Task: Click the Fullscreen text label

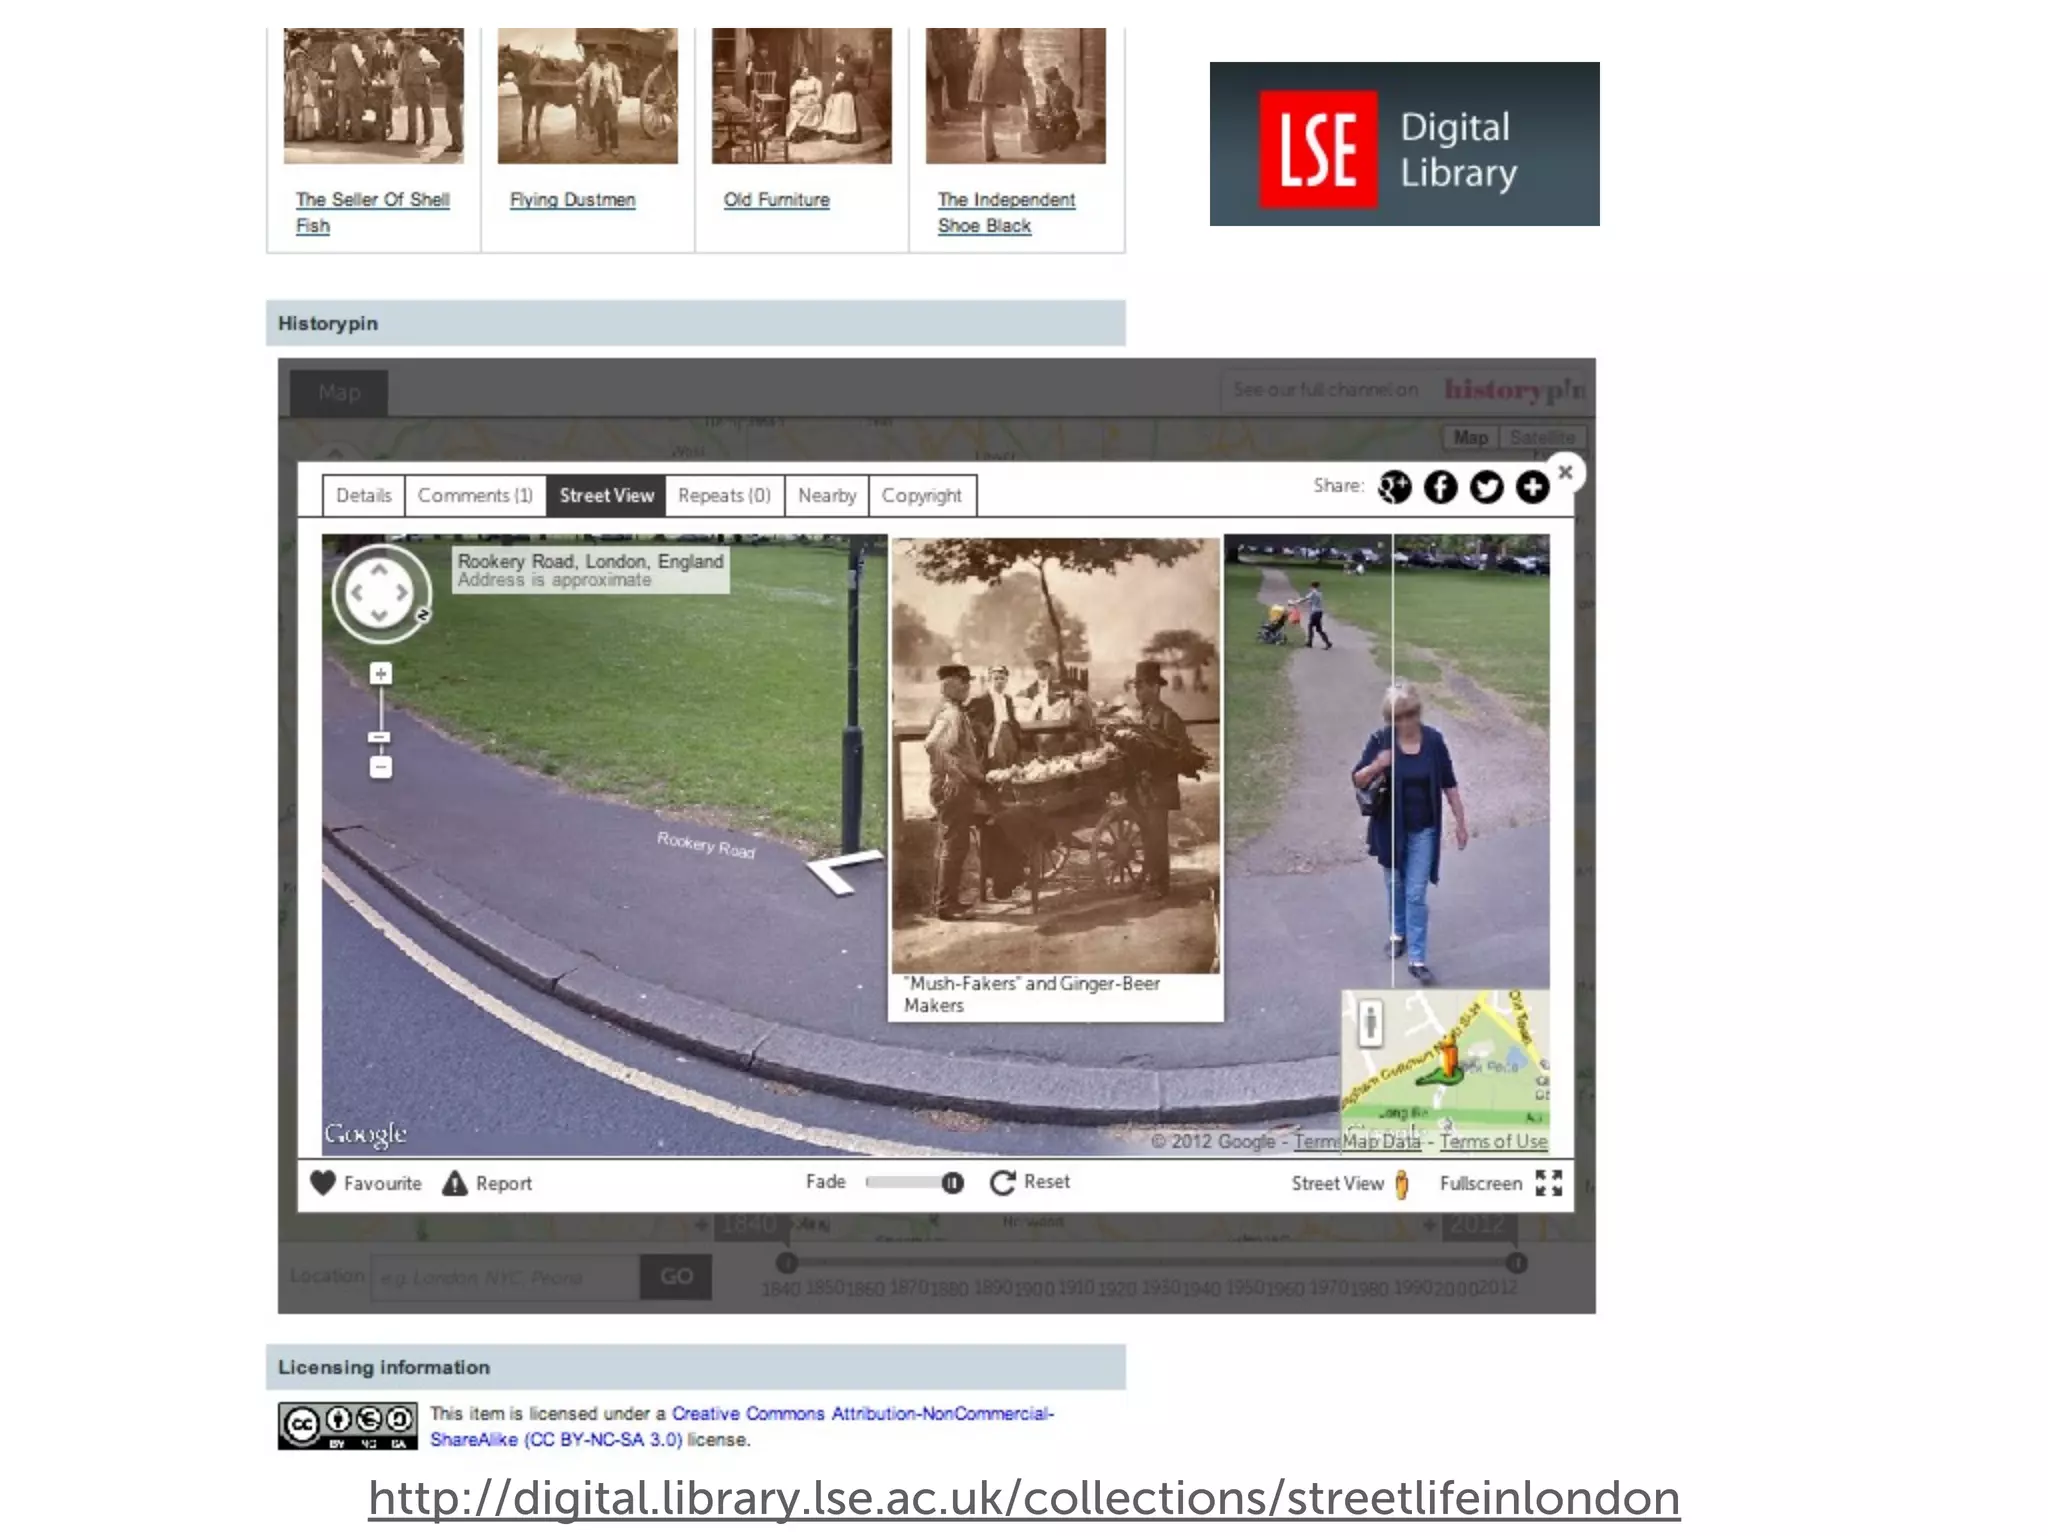Action: coord(1480,1183)
